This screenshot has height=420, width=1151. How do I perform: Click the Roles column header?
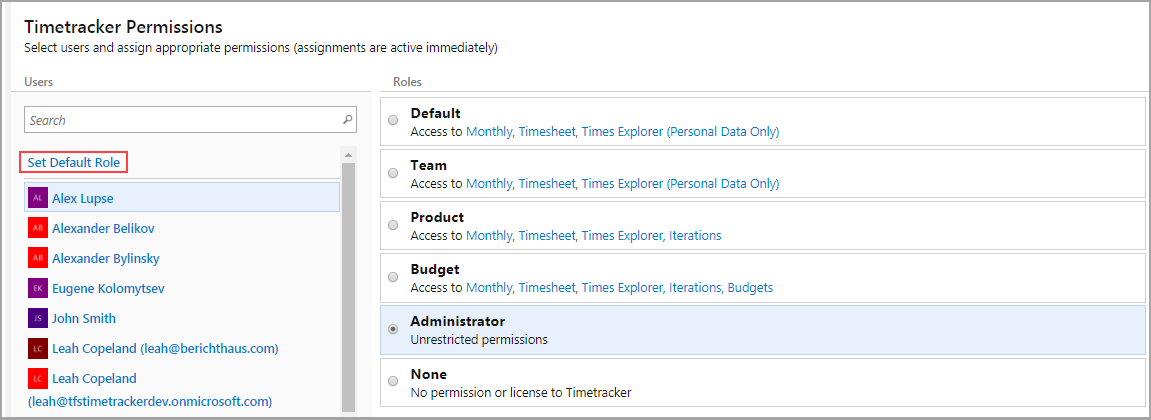407,82
